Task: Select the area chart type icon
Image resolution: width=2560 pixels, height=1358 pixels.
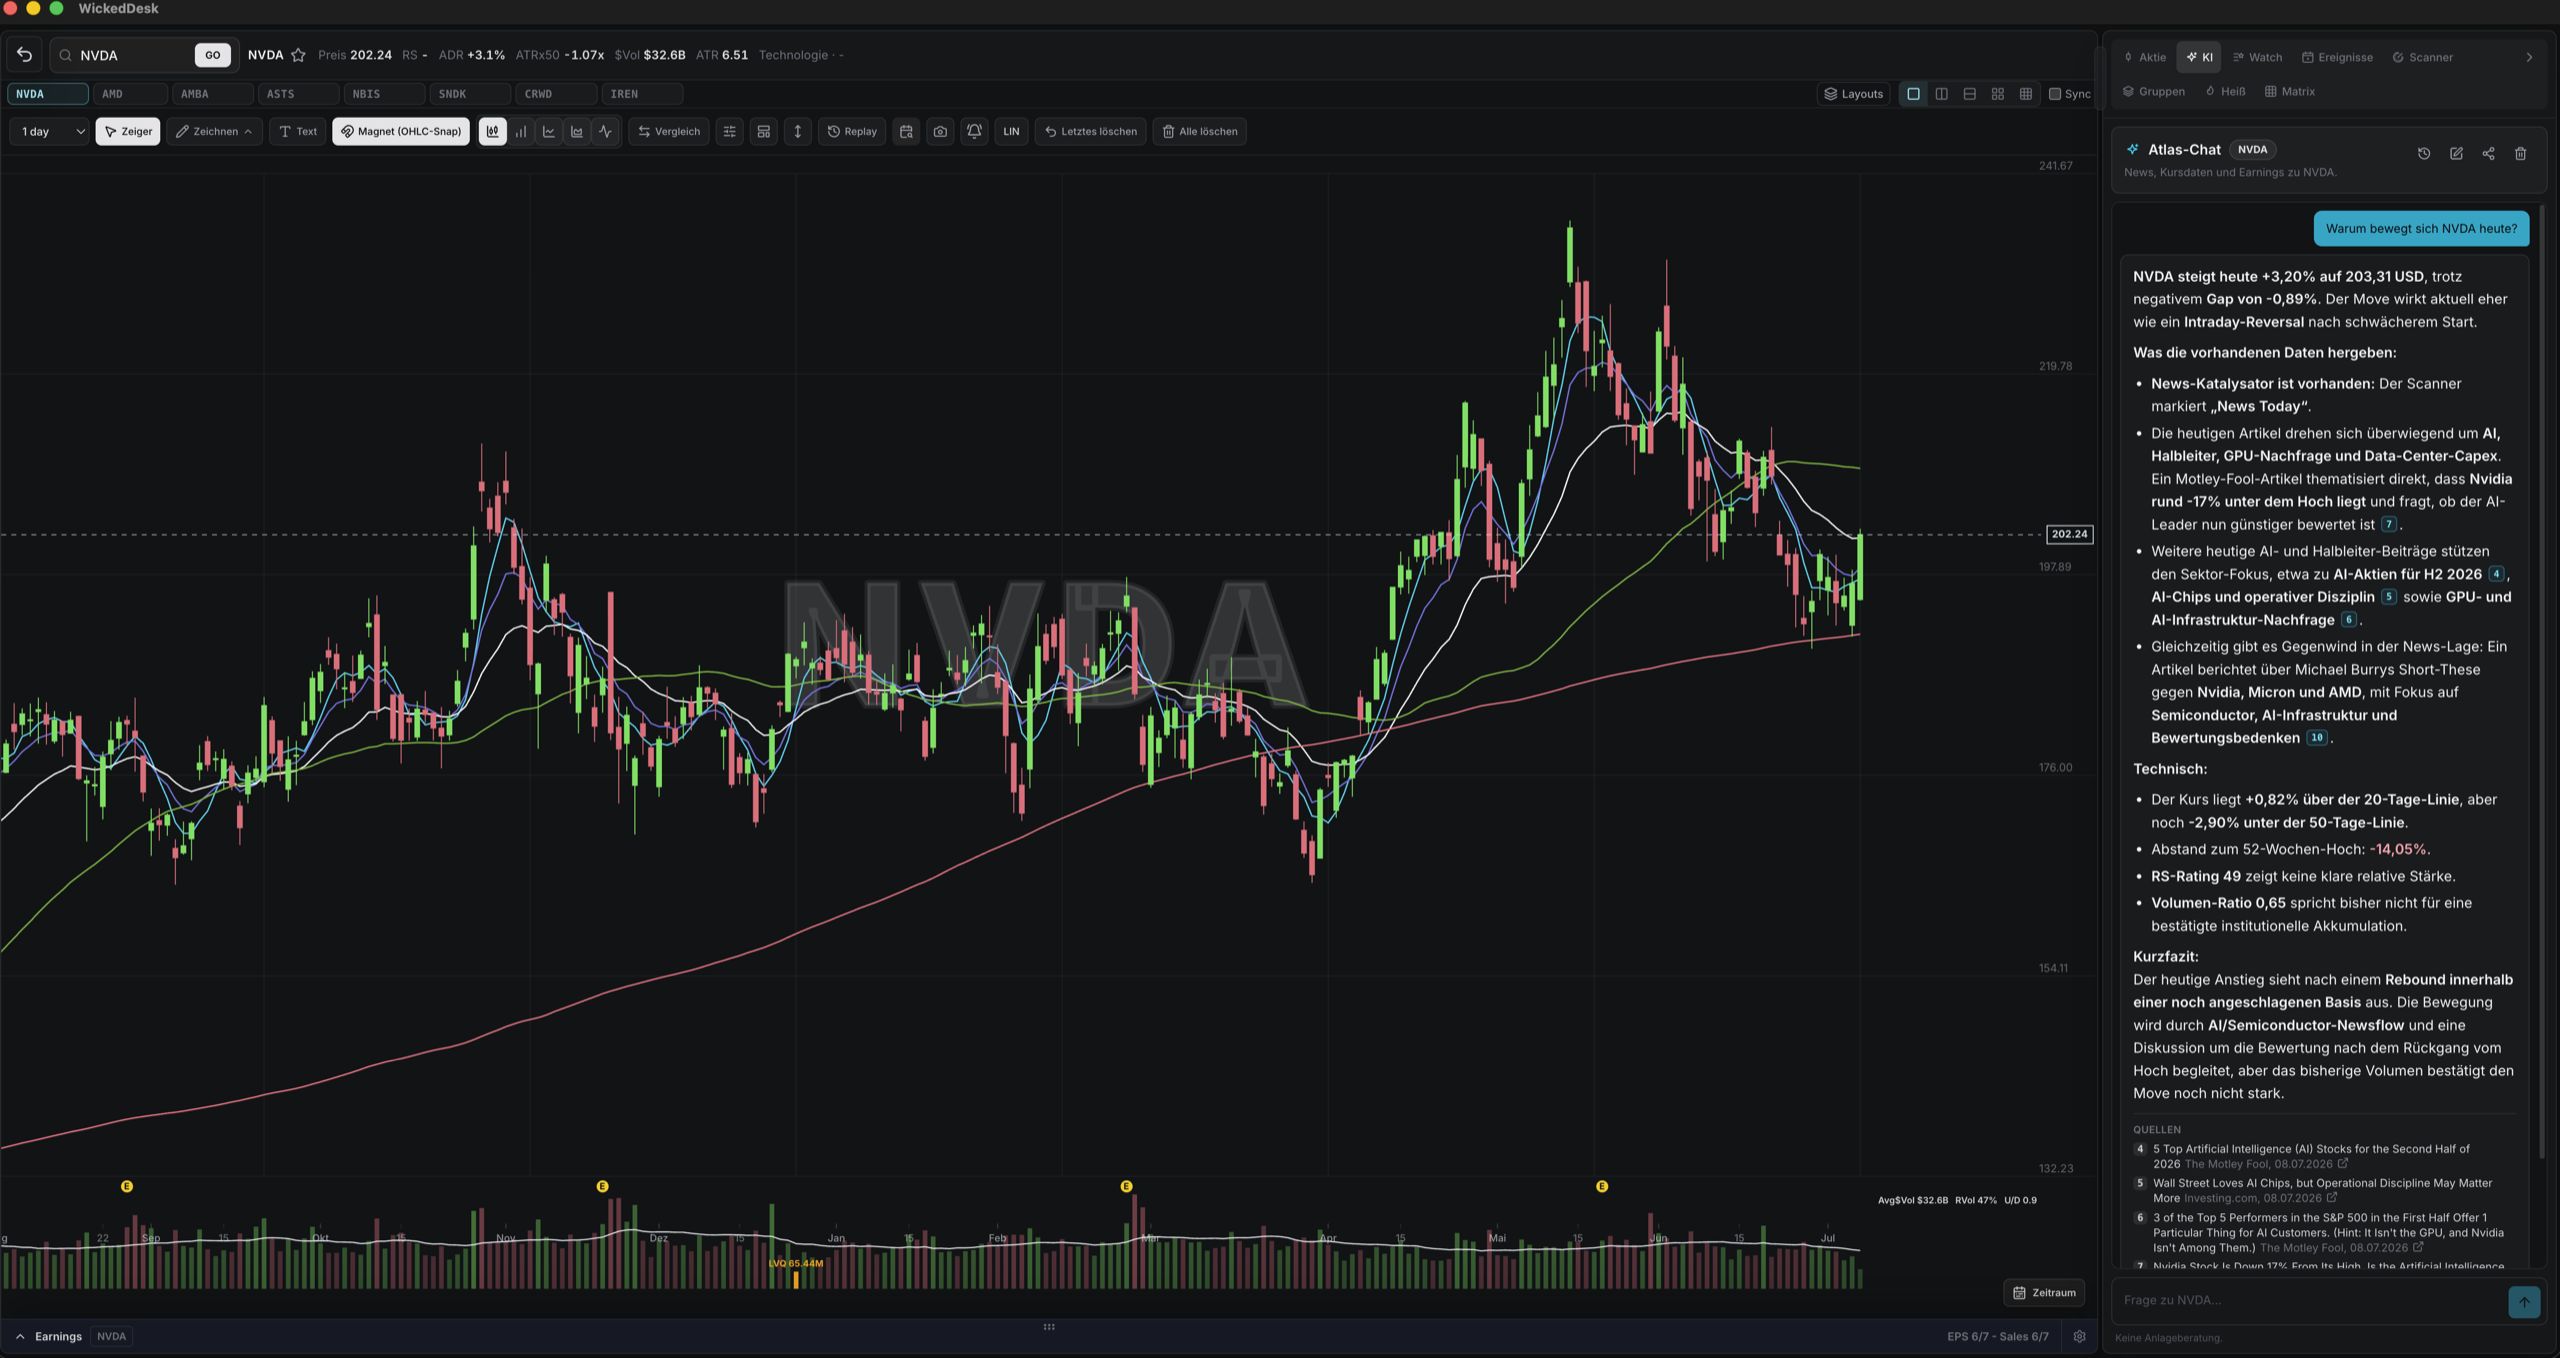Action: click(x=576, y=131)
